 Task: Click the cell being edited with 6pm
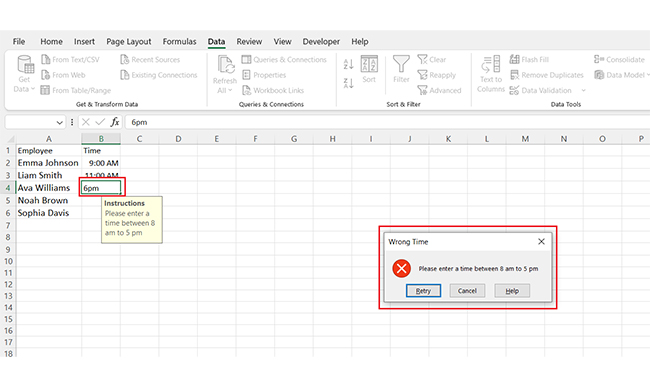click(101, 188)
